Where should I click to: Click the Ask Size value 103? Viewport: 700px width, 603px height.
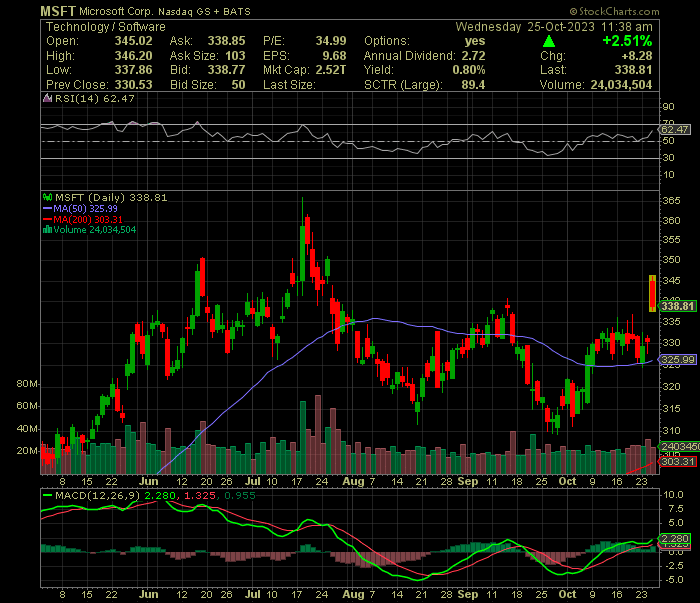coord(235,56)
